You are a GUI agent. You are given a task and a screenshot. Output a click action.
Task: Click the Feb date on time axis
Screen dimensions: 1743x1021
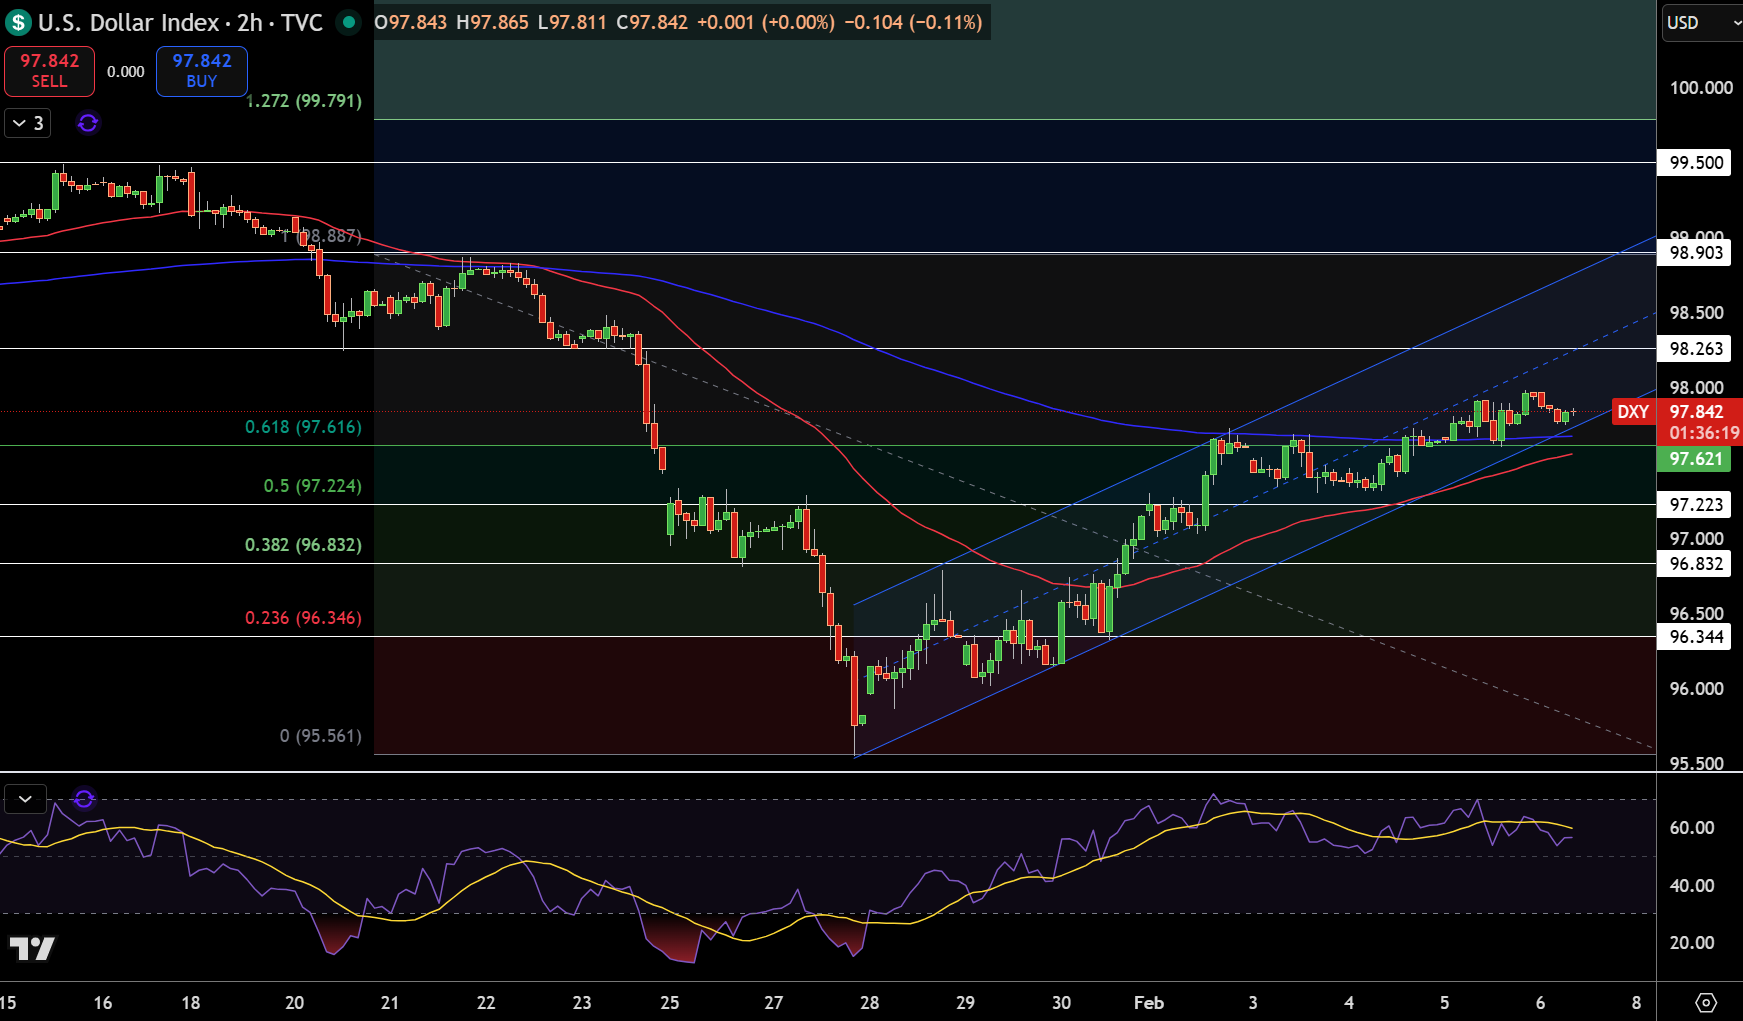1149,1003
